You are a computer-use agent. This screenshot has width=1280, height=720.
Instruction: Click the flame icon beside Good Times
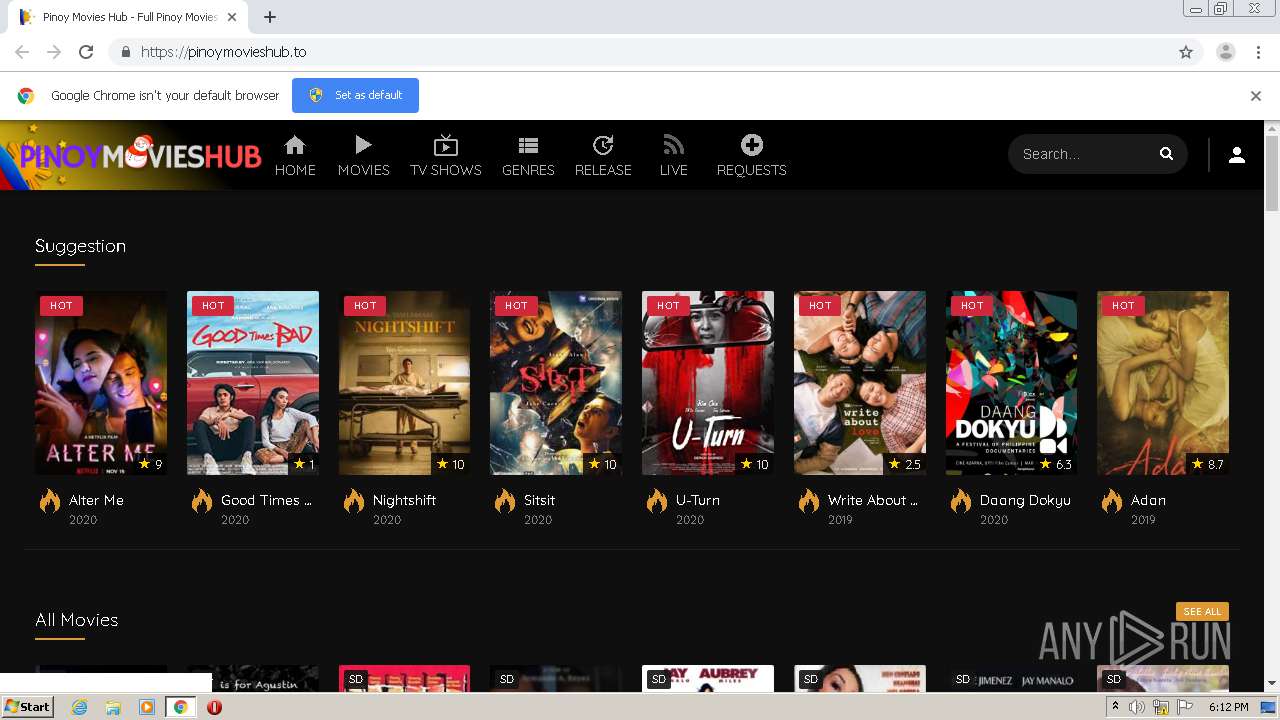pyautogui.click(x=202, y=501)
